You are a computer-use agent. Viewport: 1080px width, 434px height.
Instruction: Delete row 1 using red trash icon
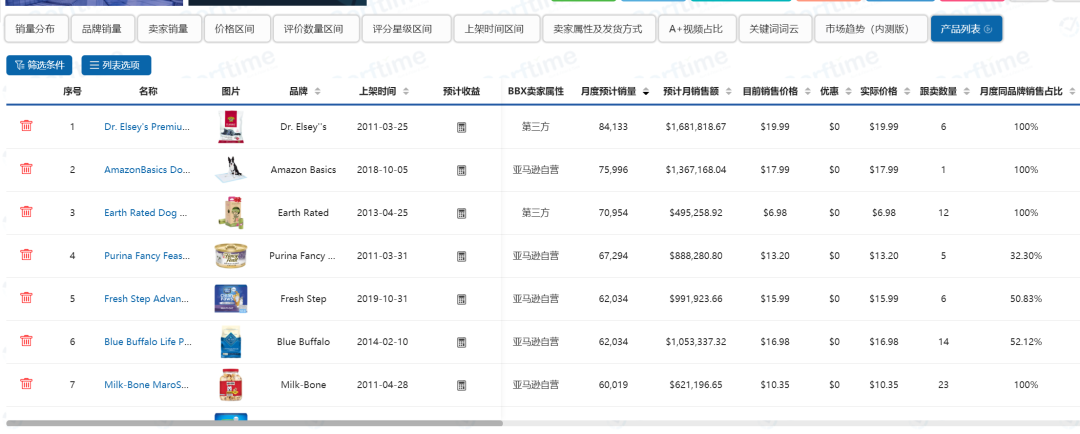pos(26,127)
